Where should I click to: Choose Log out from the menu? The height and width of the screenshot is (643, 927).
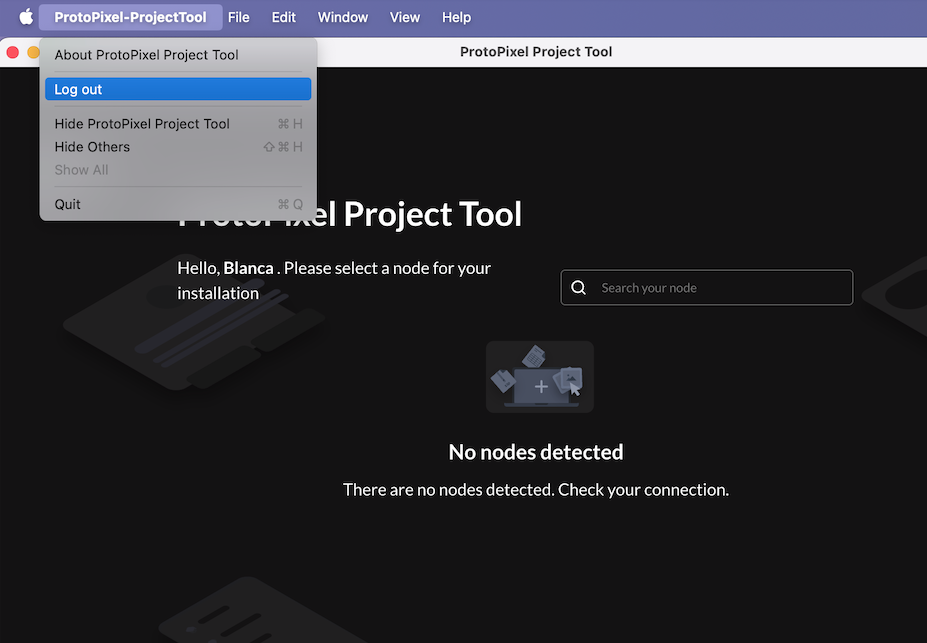178,89
